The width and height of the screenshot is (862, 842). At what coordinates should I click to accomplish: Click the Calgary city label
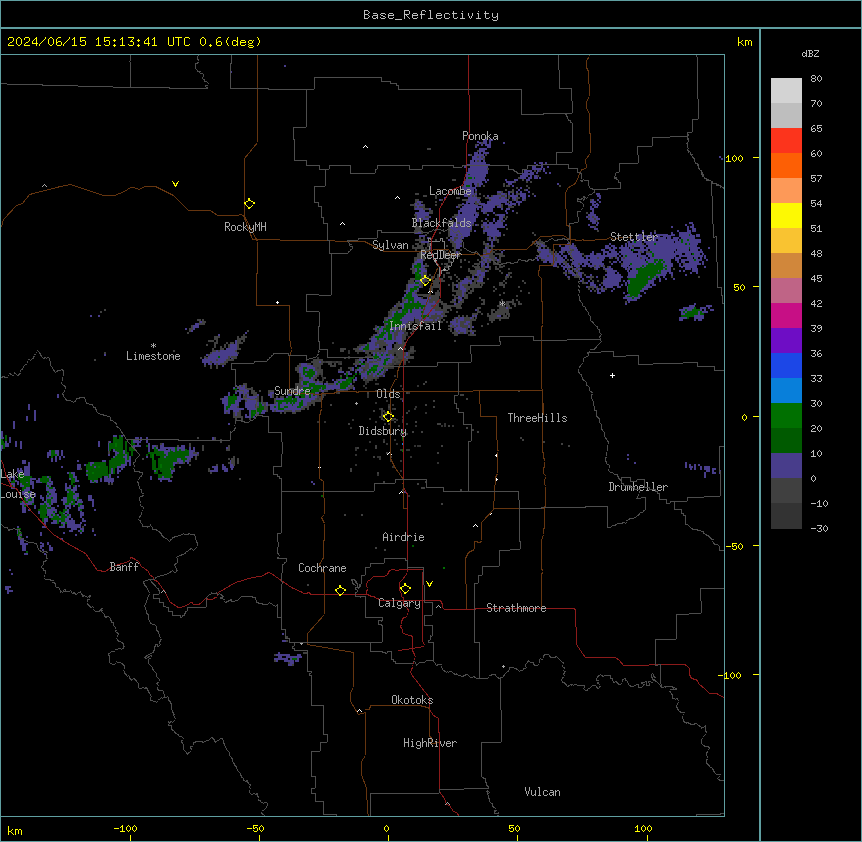pos(399,603)
